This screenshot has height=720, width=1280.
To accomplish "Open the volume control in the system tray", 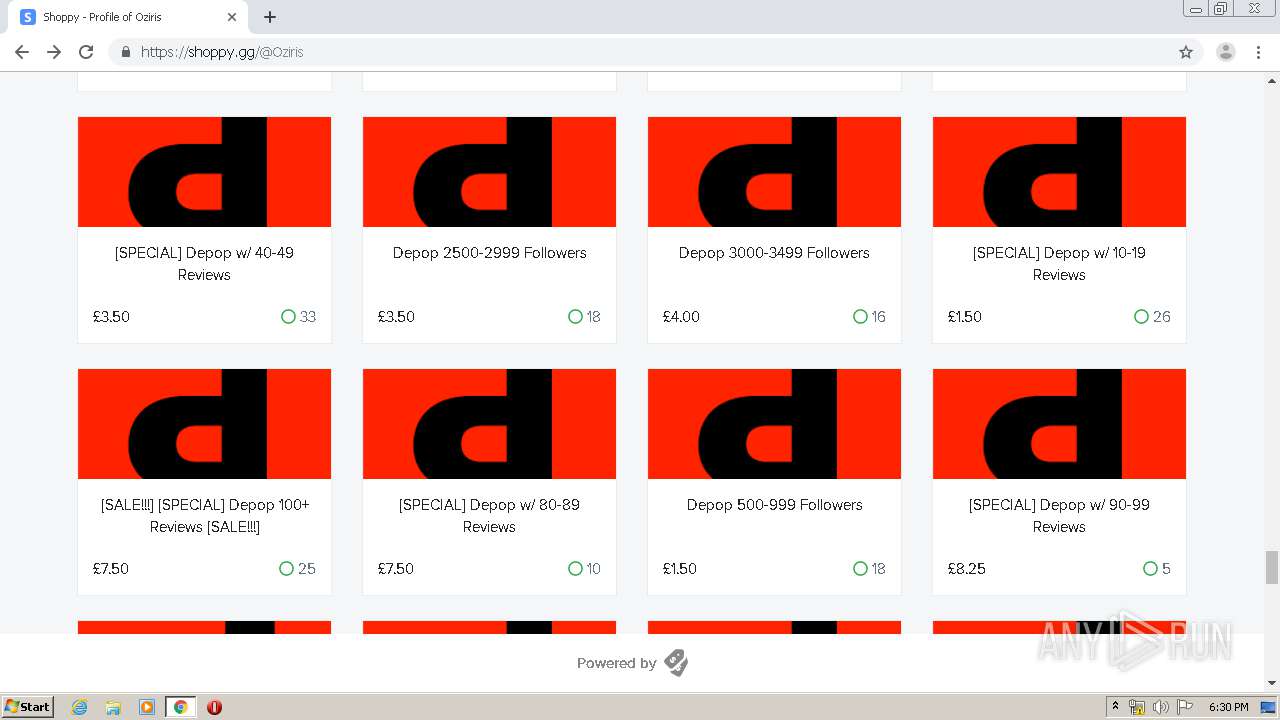I will point(1160,707).
